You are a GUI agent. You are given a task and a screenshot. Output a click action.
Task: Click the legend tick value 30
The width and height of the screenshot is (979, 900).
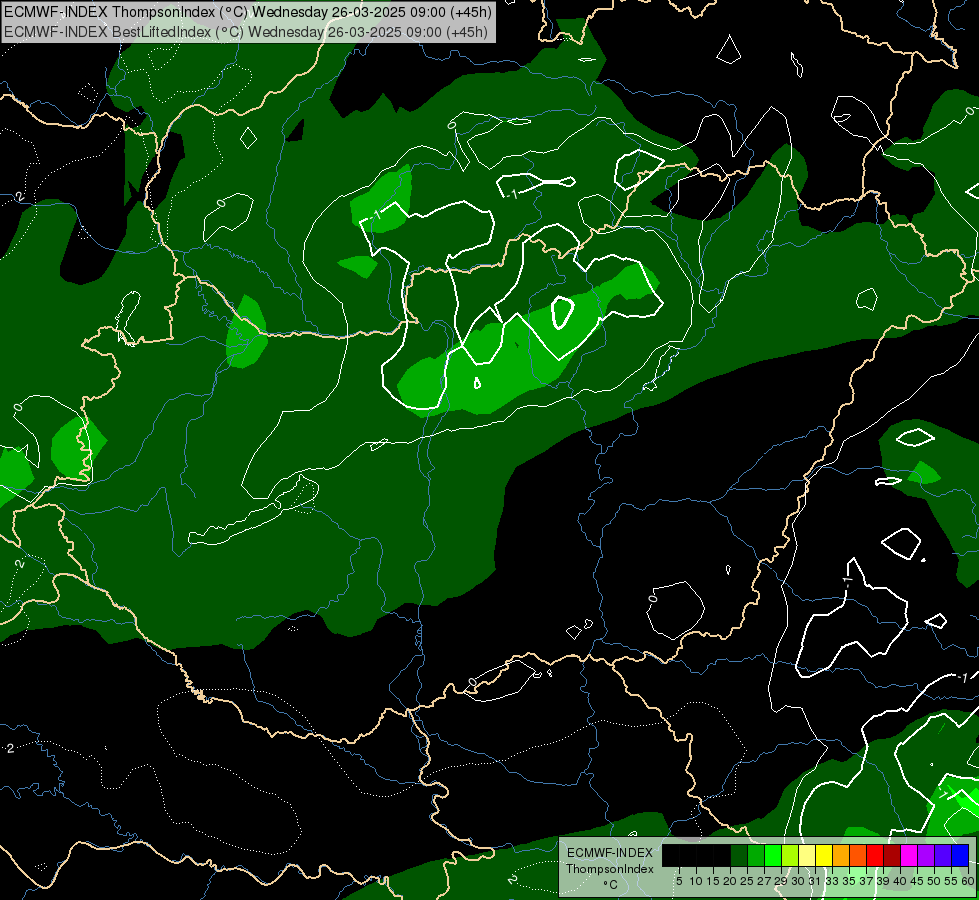[x=798, y=881]
